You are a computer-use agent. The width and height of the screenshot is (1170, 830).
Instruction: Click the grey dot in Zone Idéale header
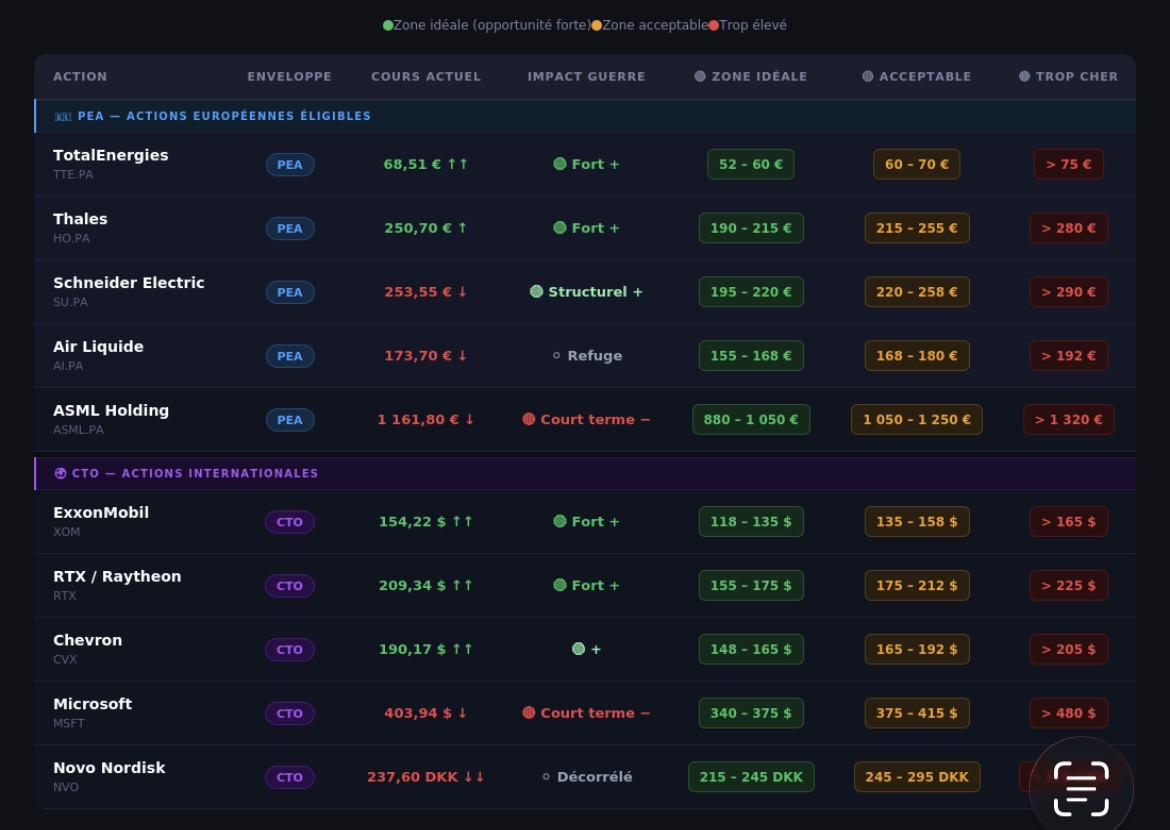(700, 76)
